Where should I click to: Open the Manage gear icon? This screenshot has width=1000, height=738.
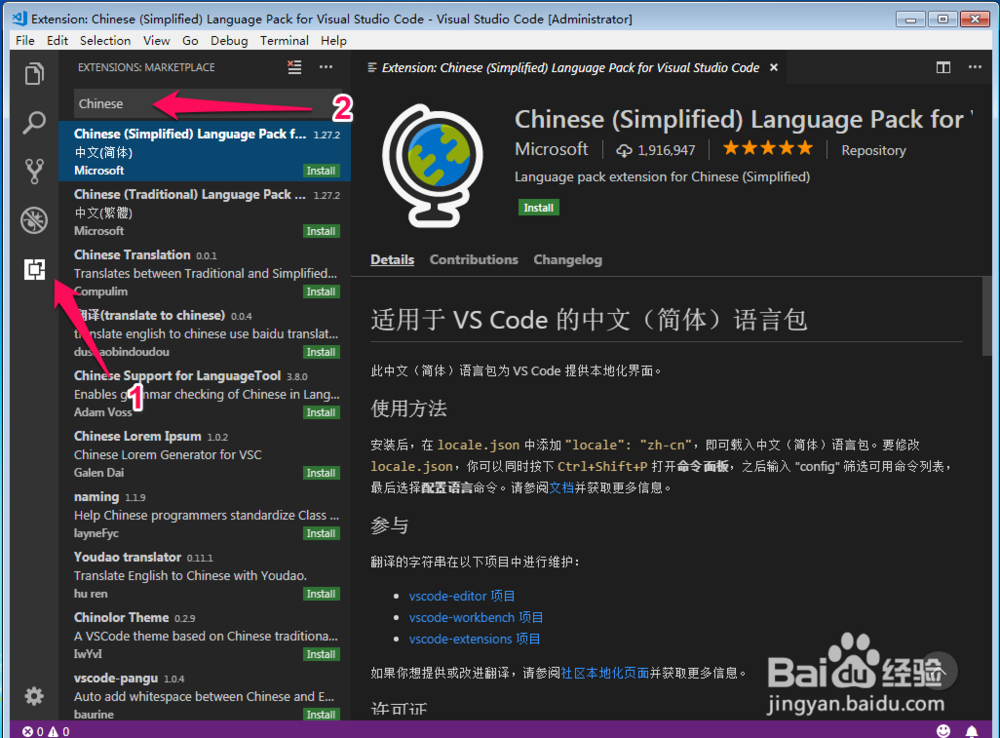tap(34, 695)
